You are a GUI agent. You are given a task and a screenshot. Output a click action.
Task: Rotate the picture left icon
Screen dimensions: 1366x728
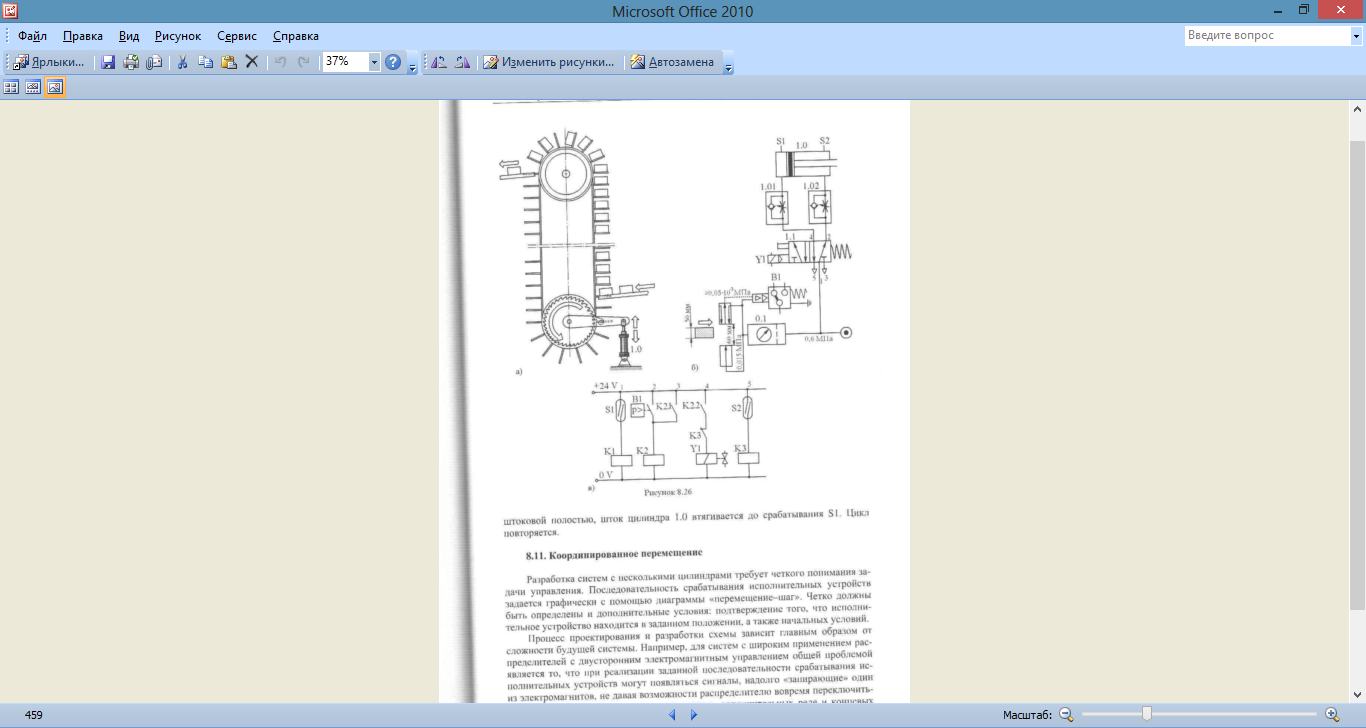click(439, 62)
